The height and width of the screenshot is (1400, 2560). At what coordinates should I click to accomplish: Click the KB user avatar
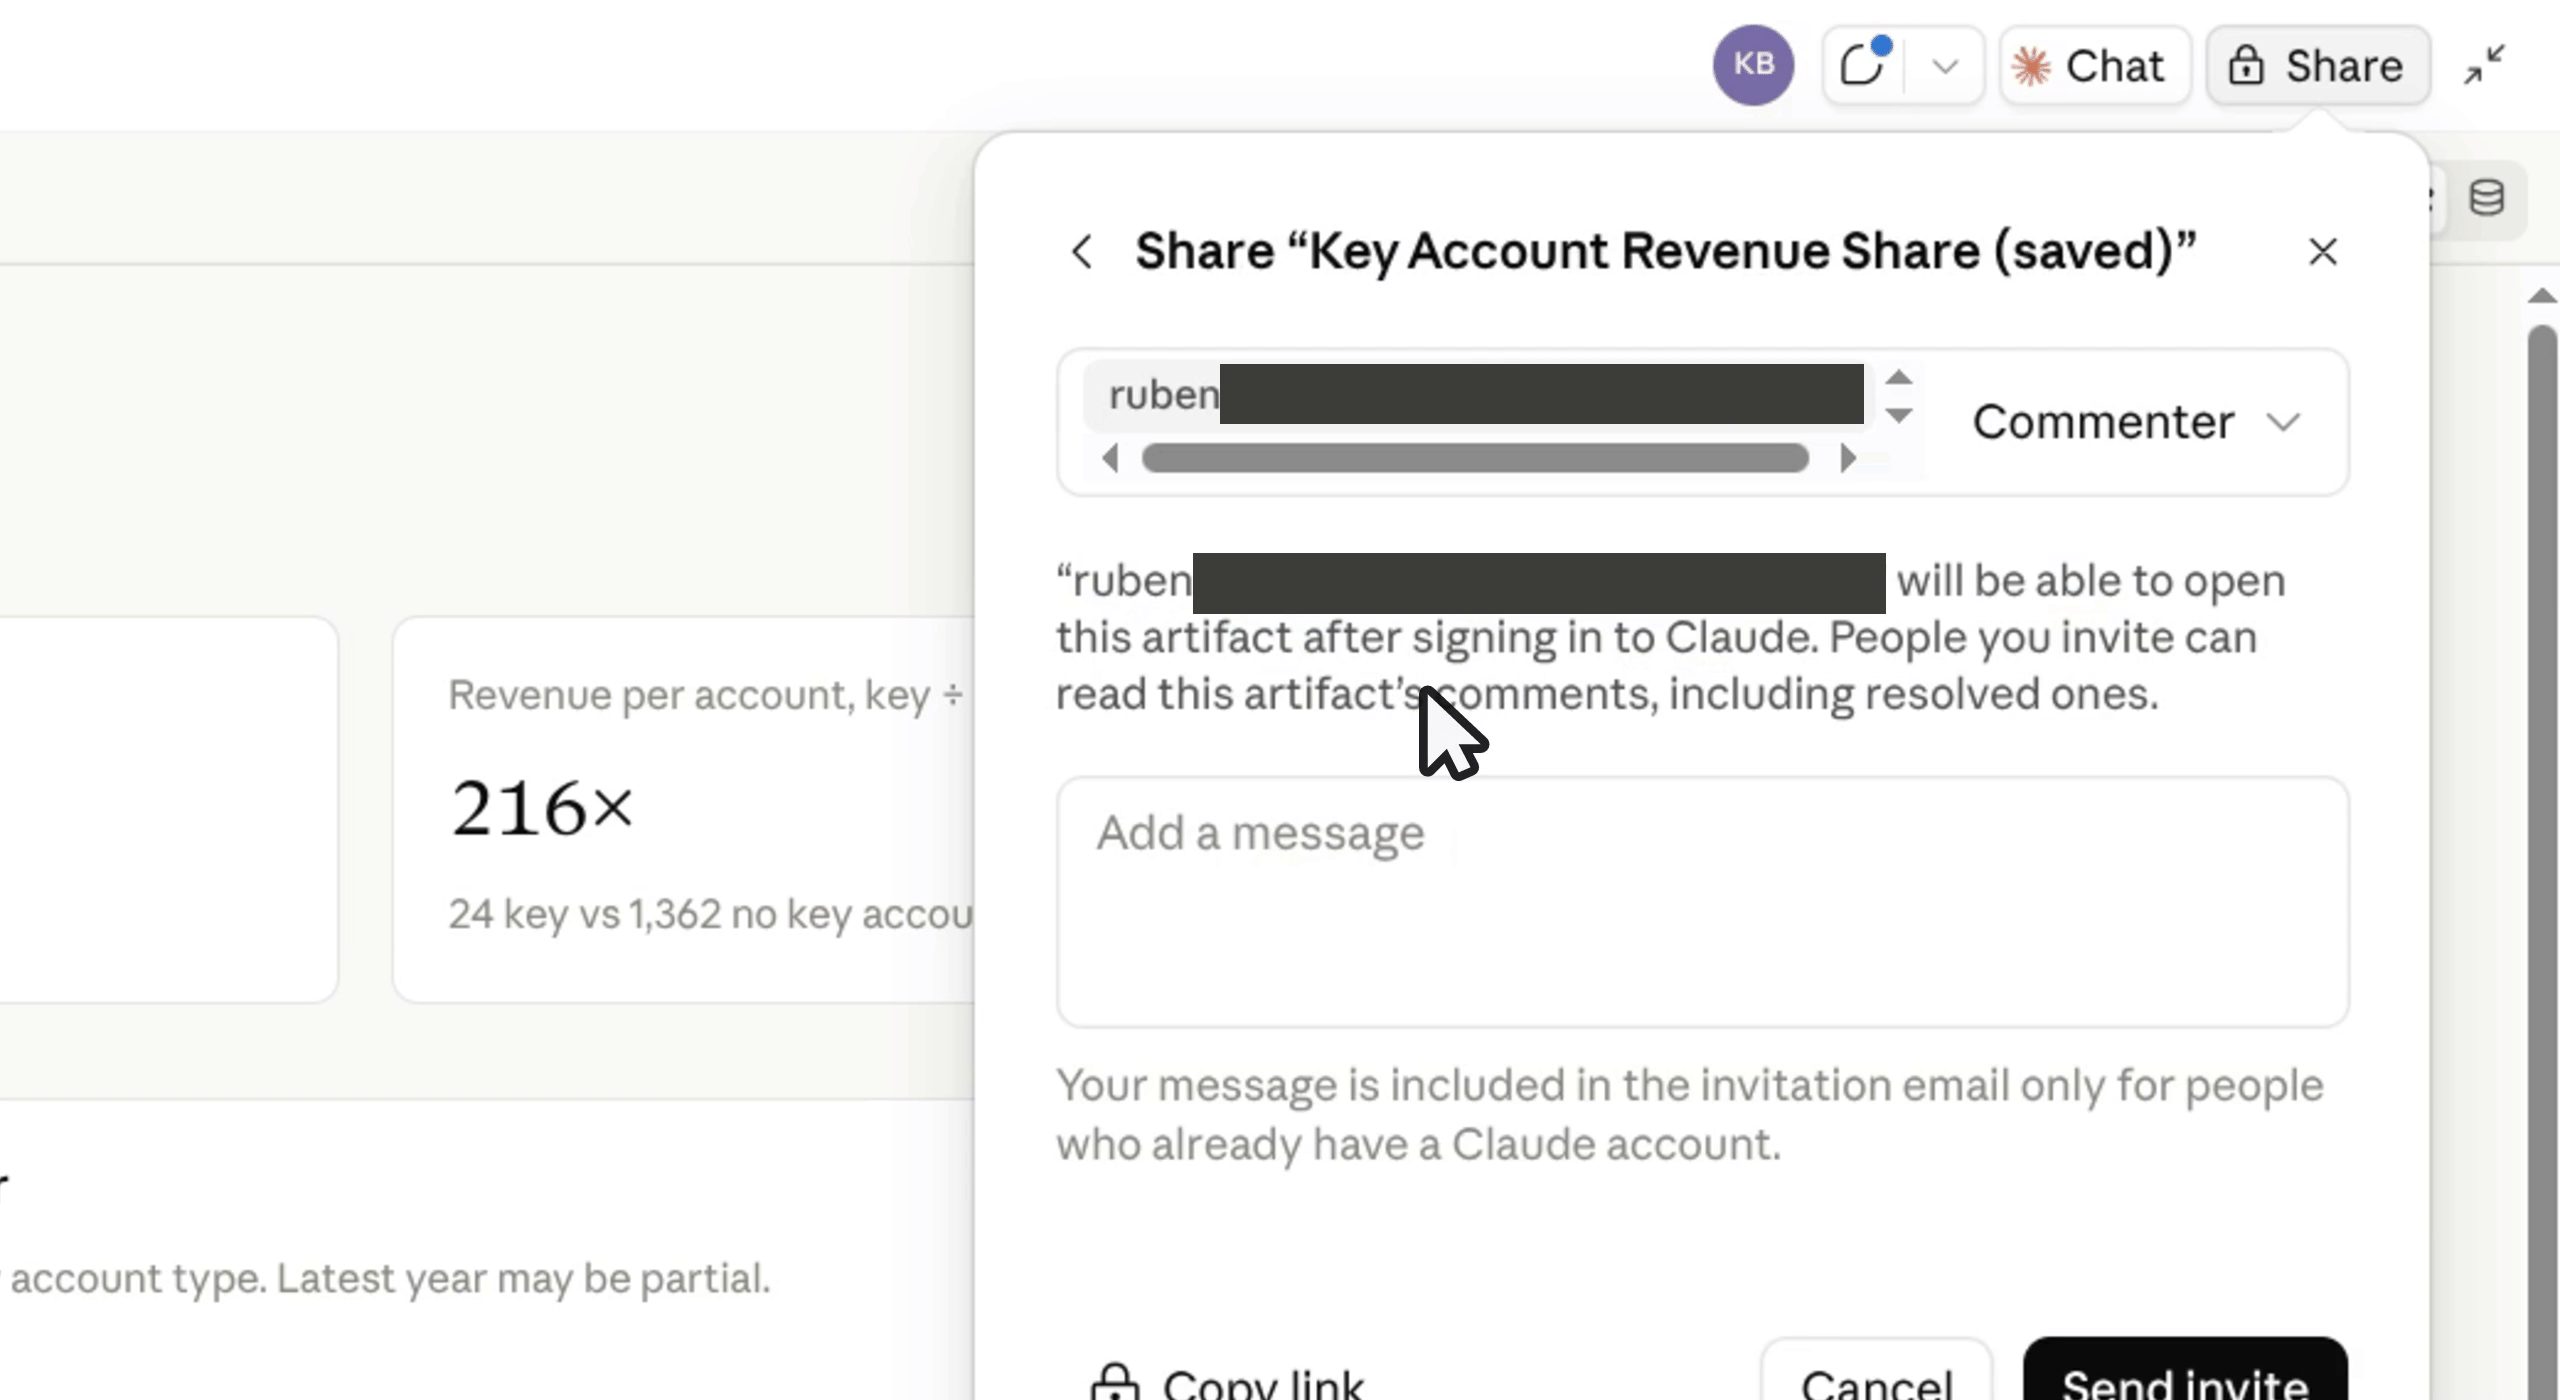tap(1753, 65)
